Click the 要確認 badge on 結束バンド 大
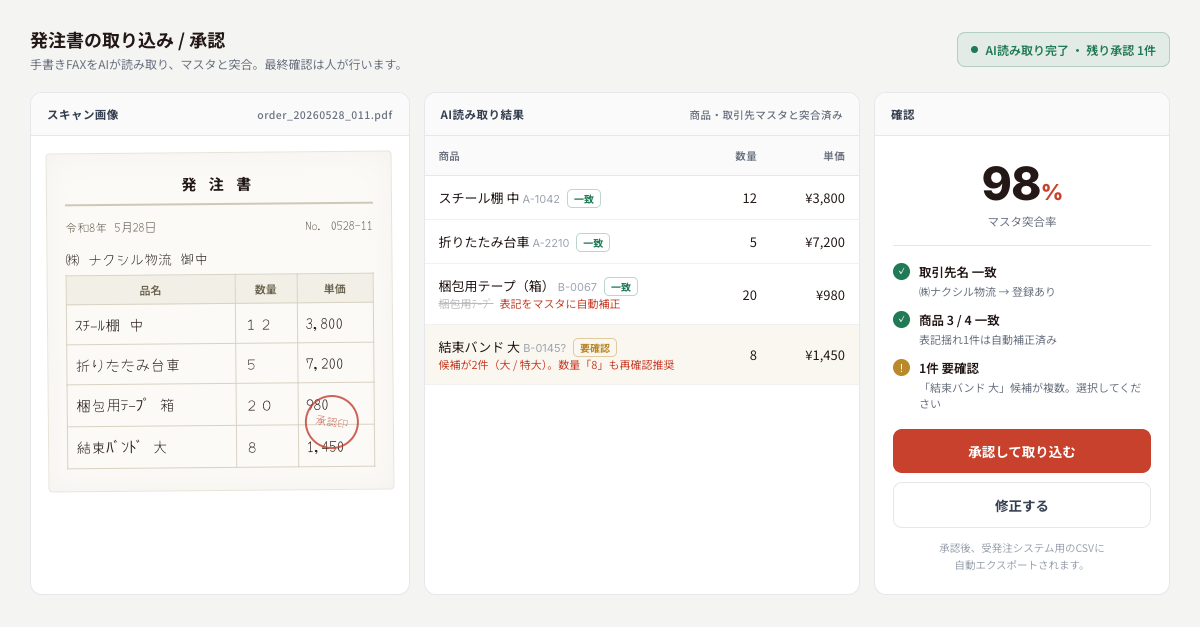The width and height of the screenshot is (1200, 627). (595, 347)
